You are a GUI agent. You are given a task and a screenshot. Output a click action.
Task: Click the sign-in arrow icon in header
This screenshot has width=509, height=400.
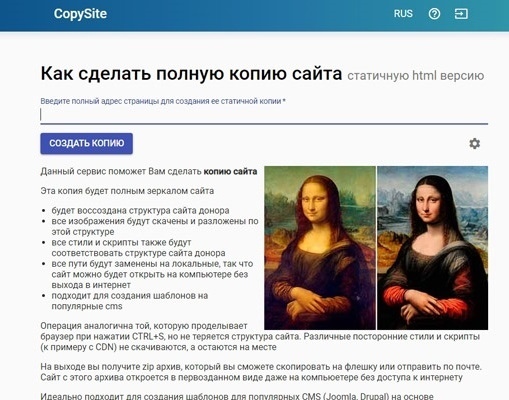(461, 14)
